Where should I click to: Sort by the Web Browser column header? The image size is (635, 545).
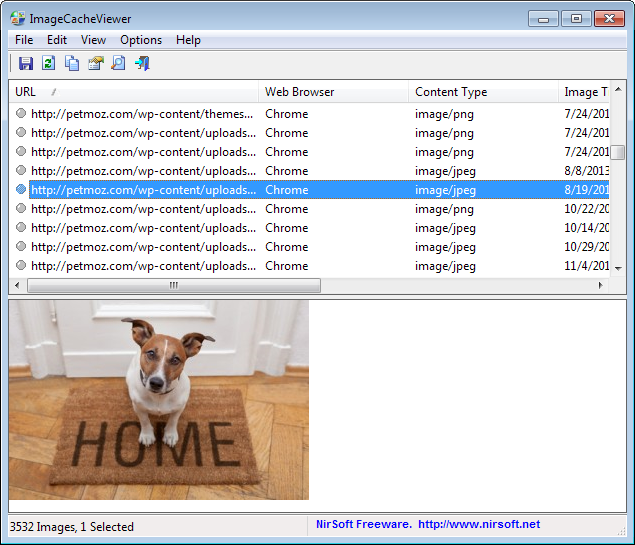click(333, 92)
